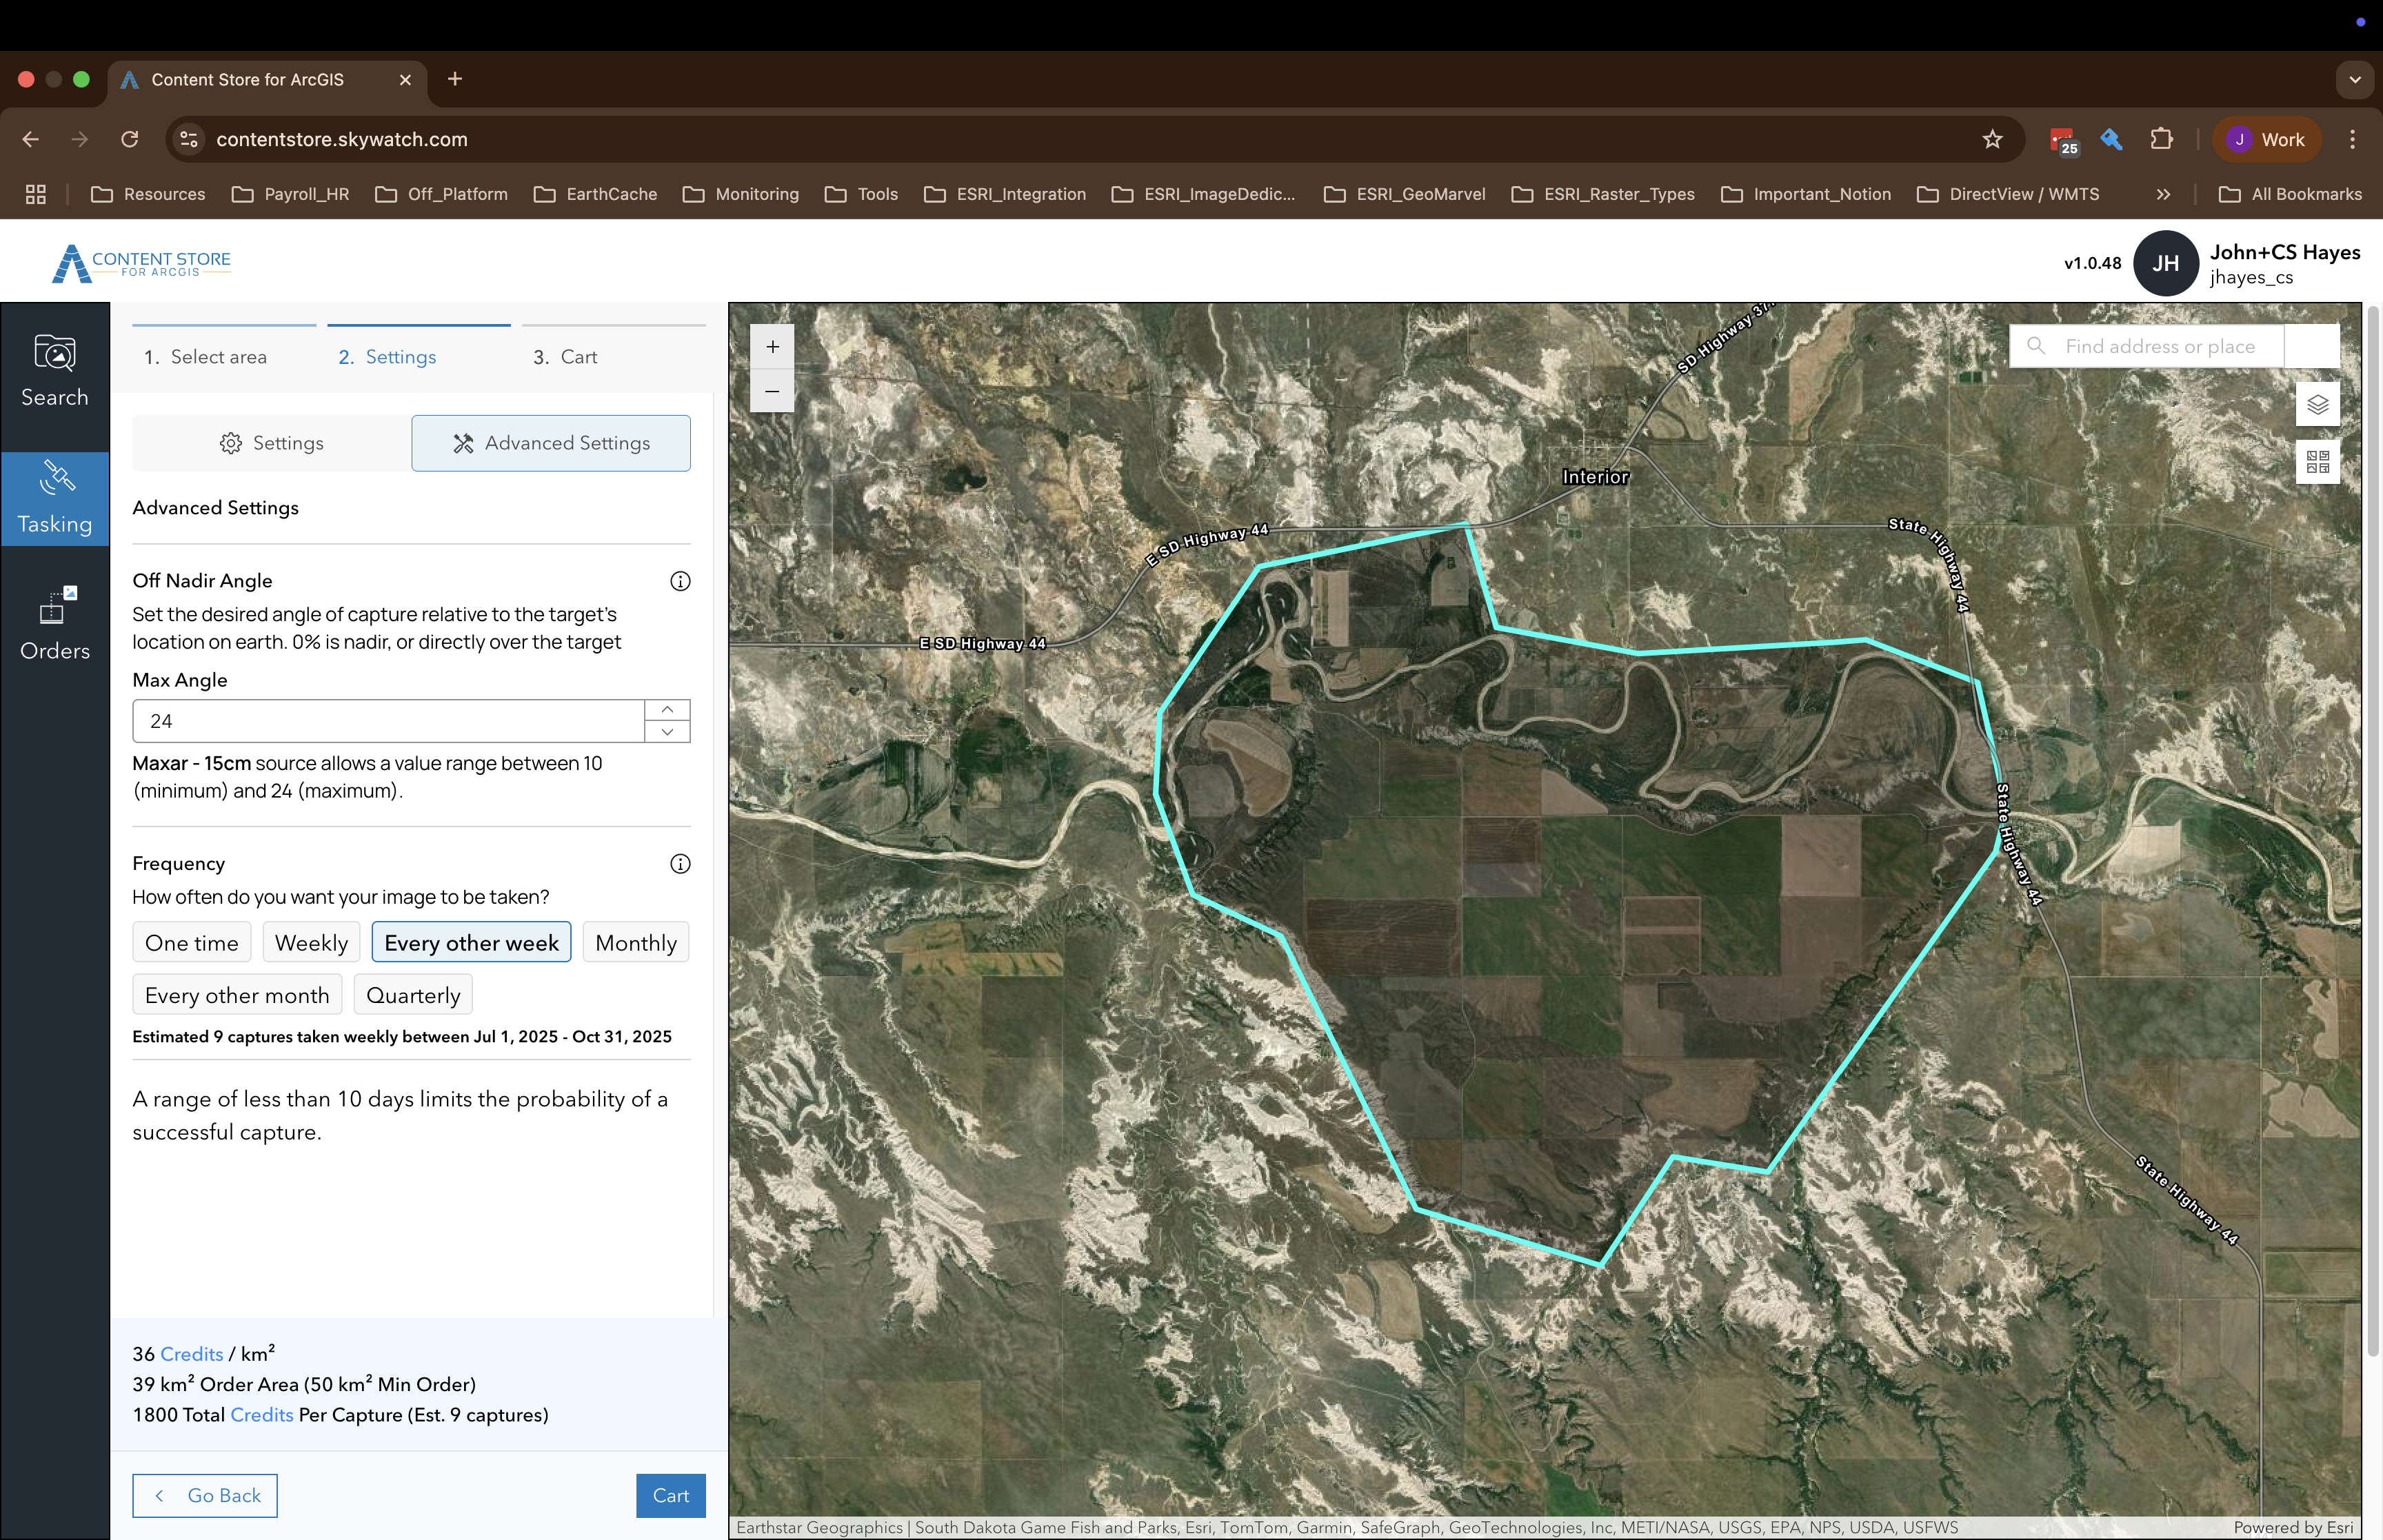Zoom in on the map
Screen dimensions: 2383x1540
click(771, 346)
